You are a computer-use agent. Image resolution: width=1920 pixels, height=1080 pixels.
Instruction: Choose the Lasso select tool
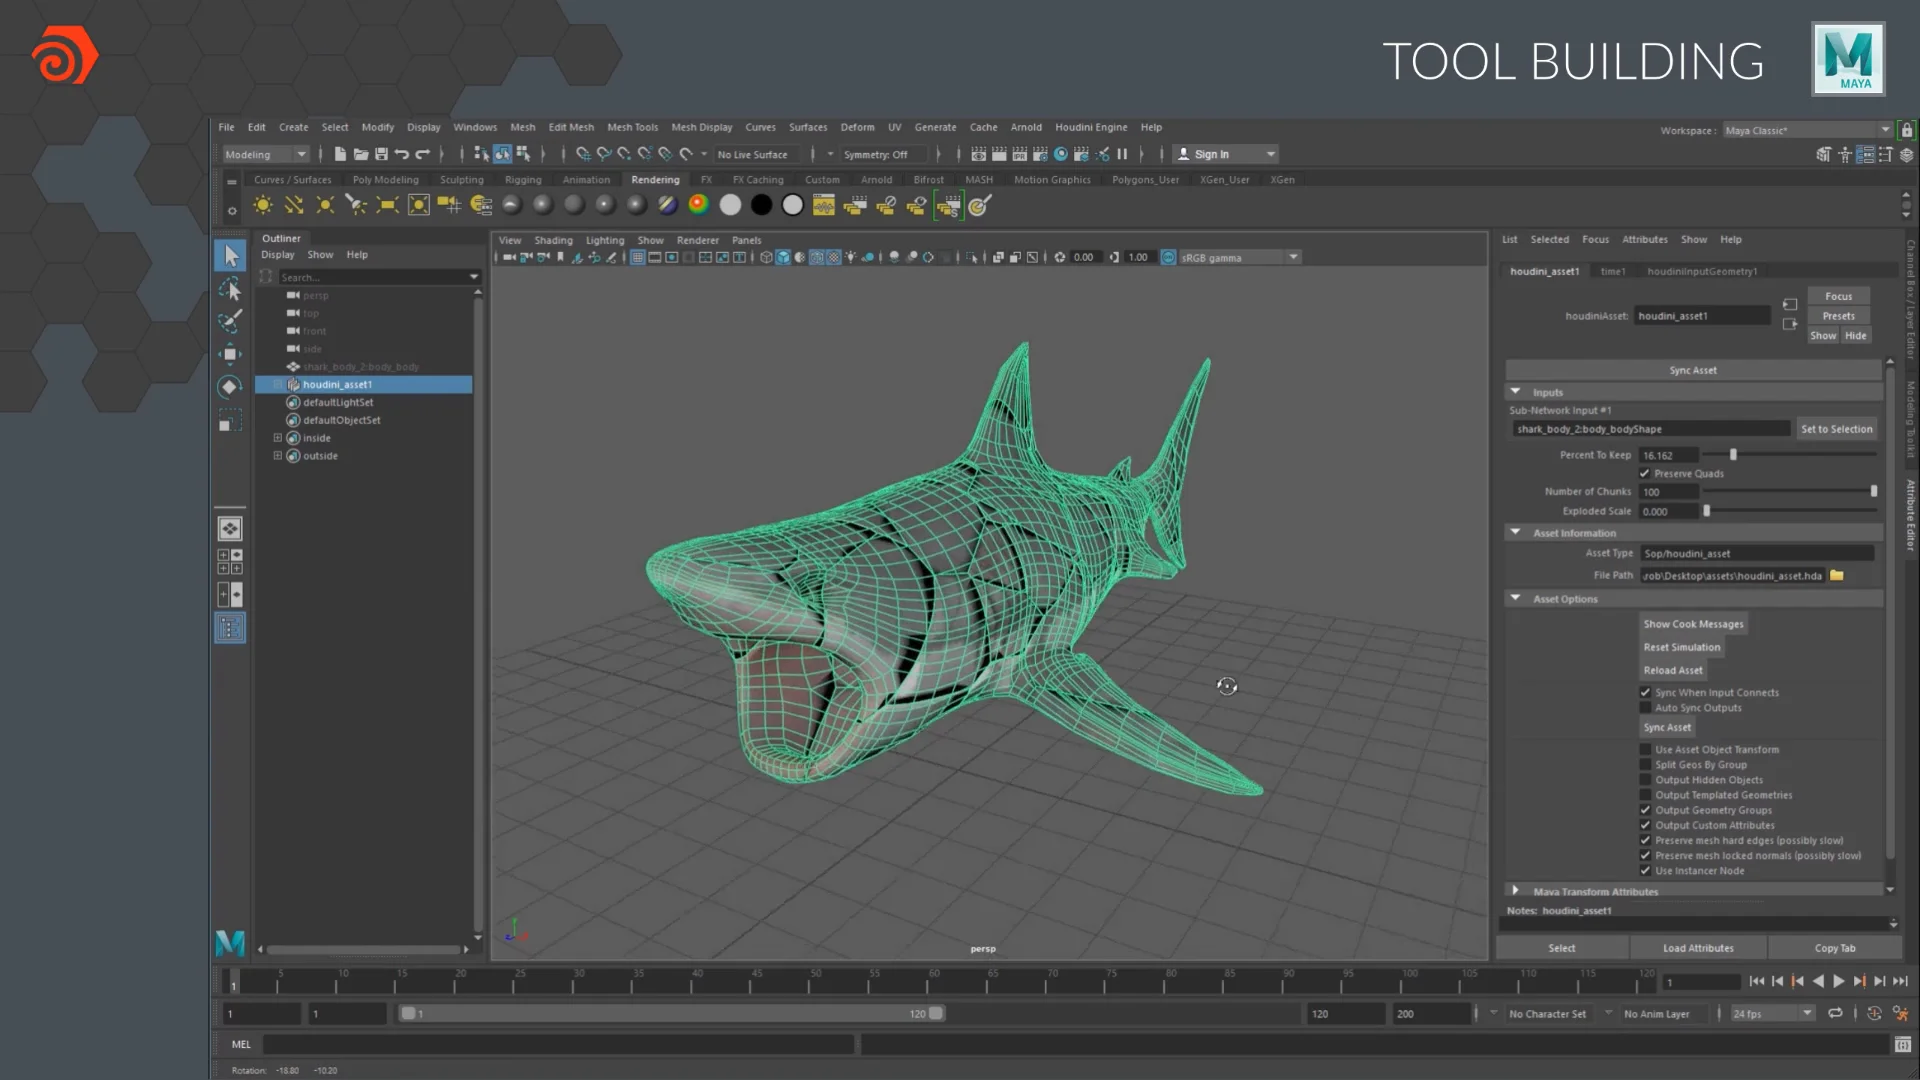pos(230,289)
